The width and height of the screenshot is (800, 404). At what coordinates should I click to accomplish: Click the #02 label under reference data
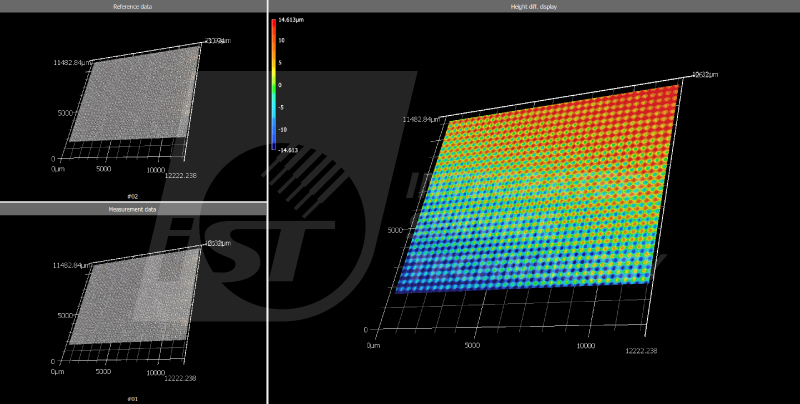click(133, 196)
